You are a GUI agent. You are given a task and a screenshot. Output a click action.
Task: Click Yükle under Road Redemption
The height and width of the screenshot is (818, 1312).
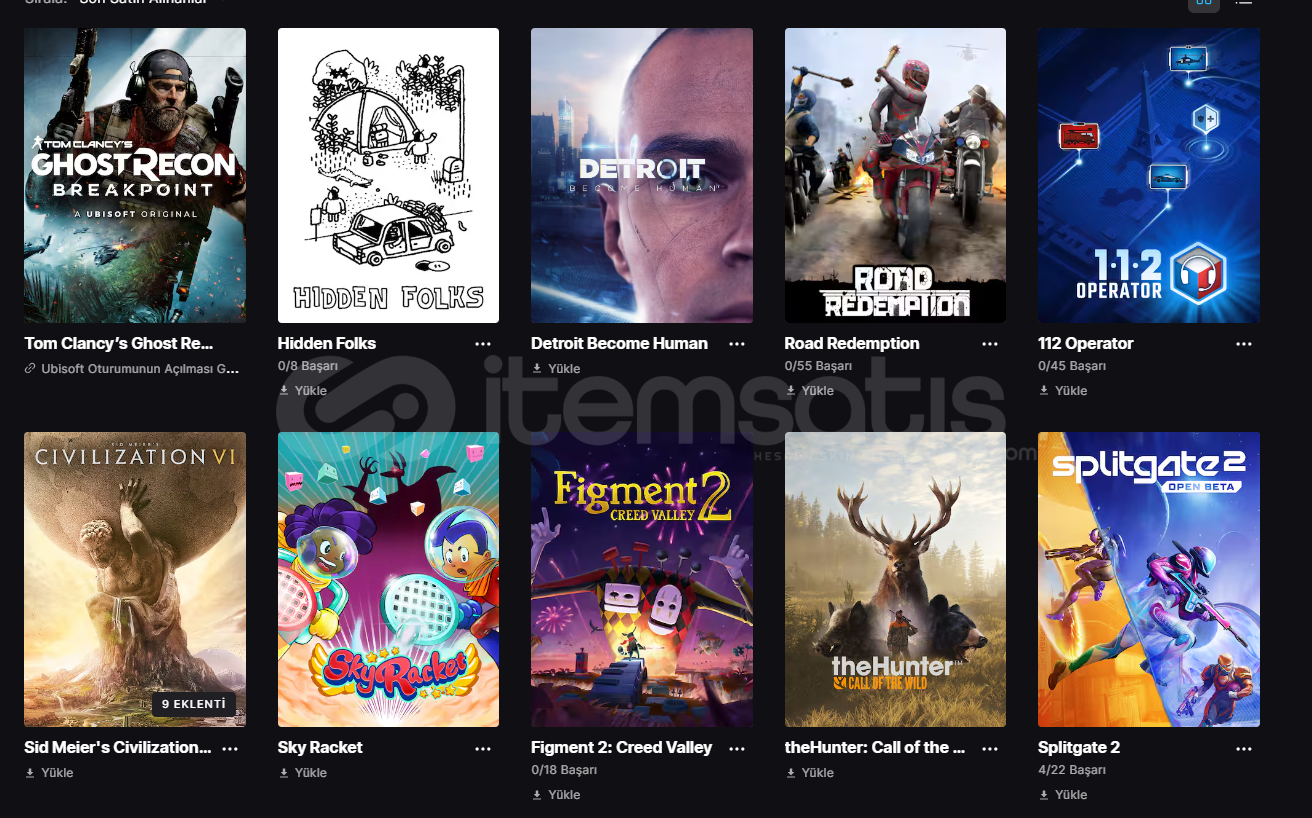point(809,391)
